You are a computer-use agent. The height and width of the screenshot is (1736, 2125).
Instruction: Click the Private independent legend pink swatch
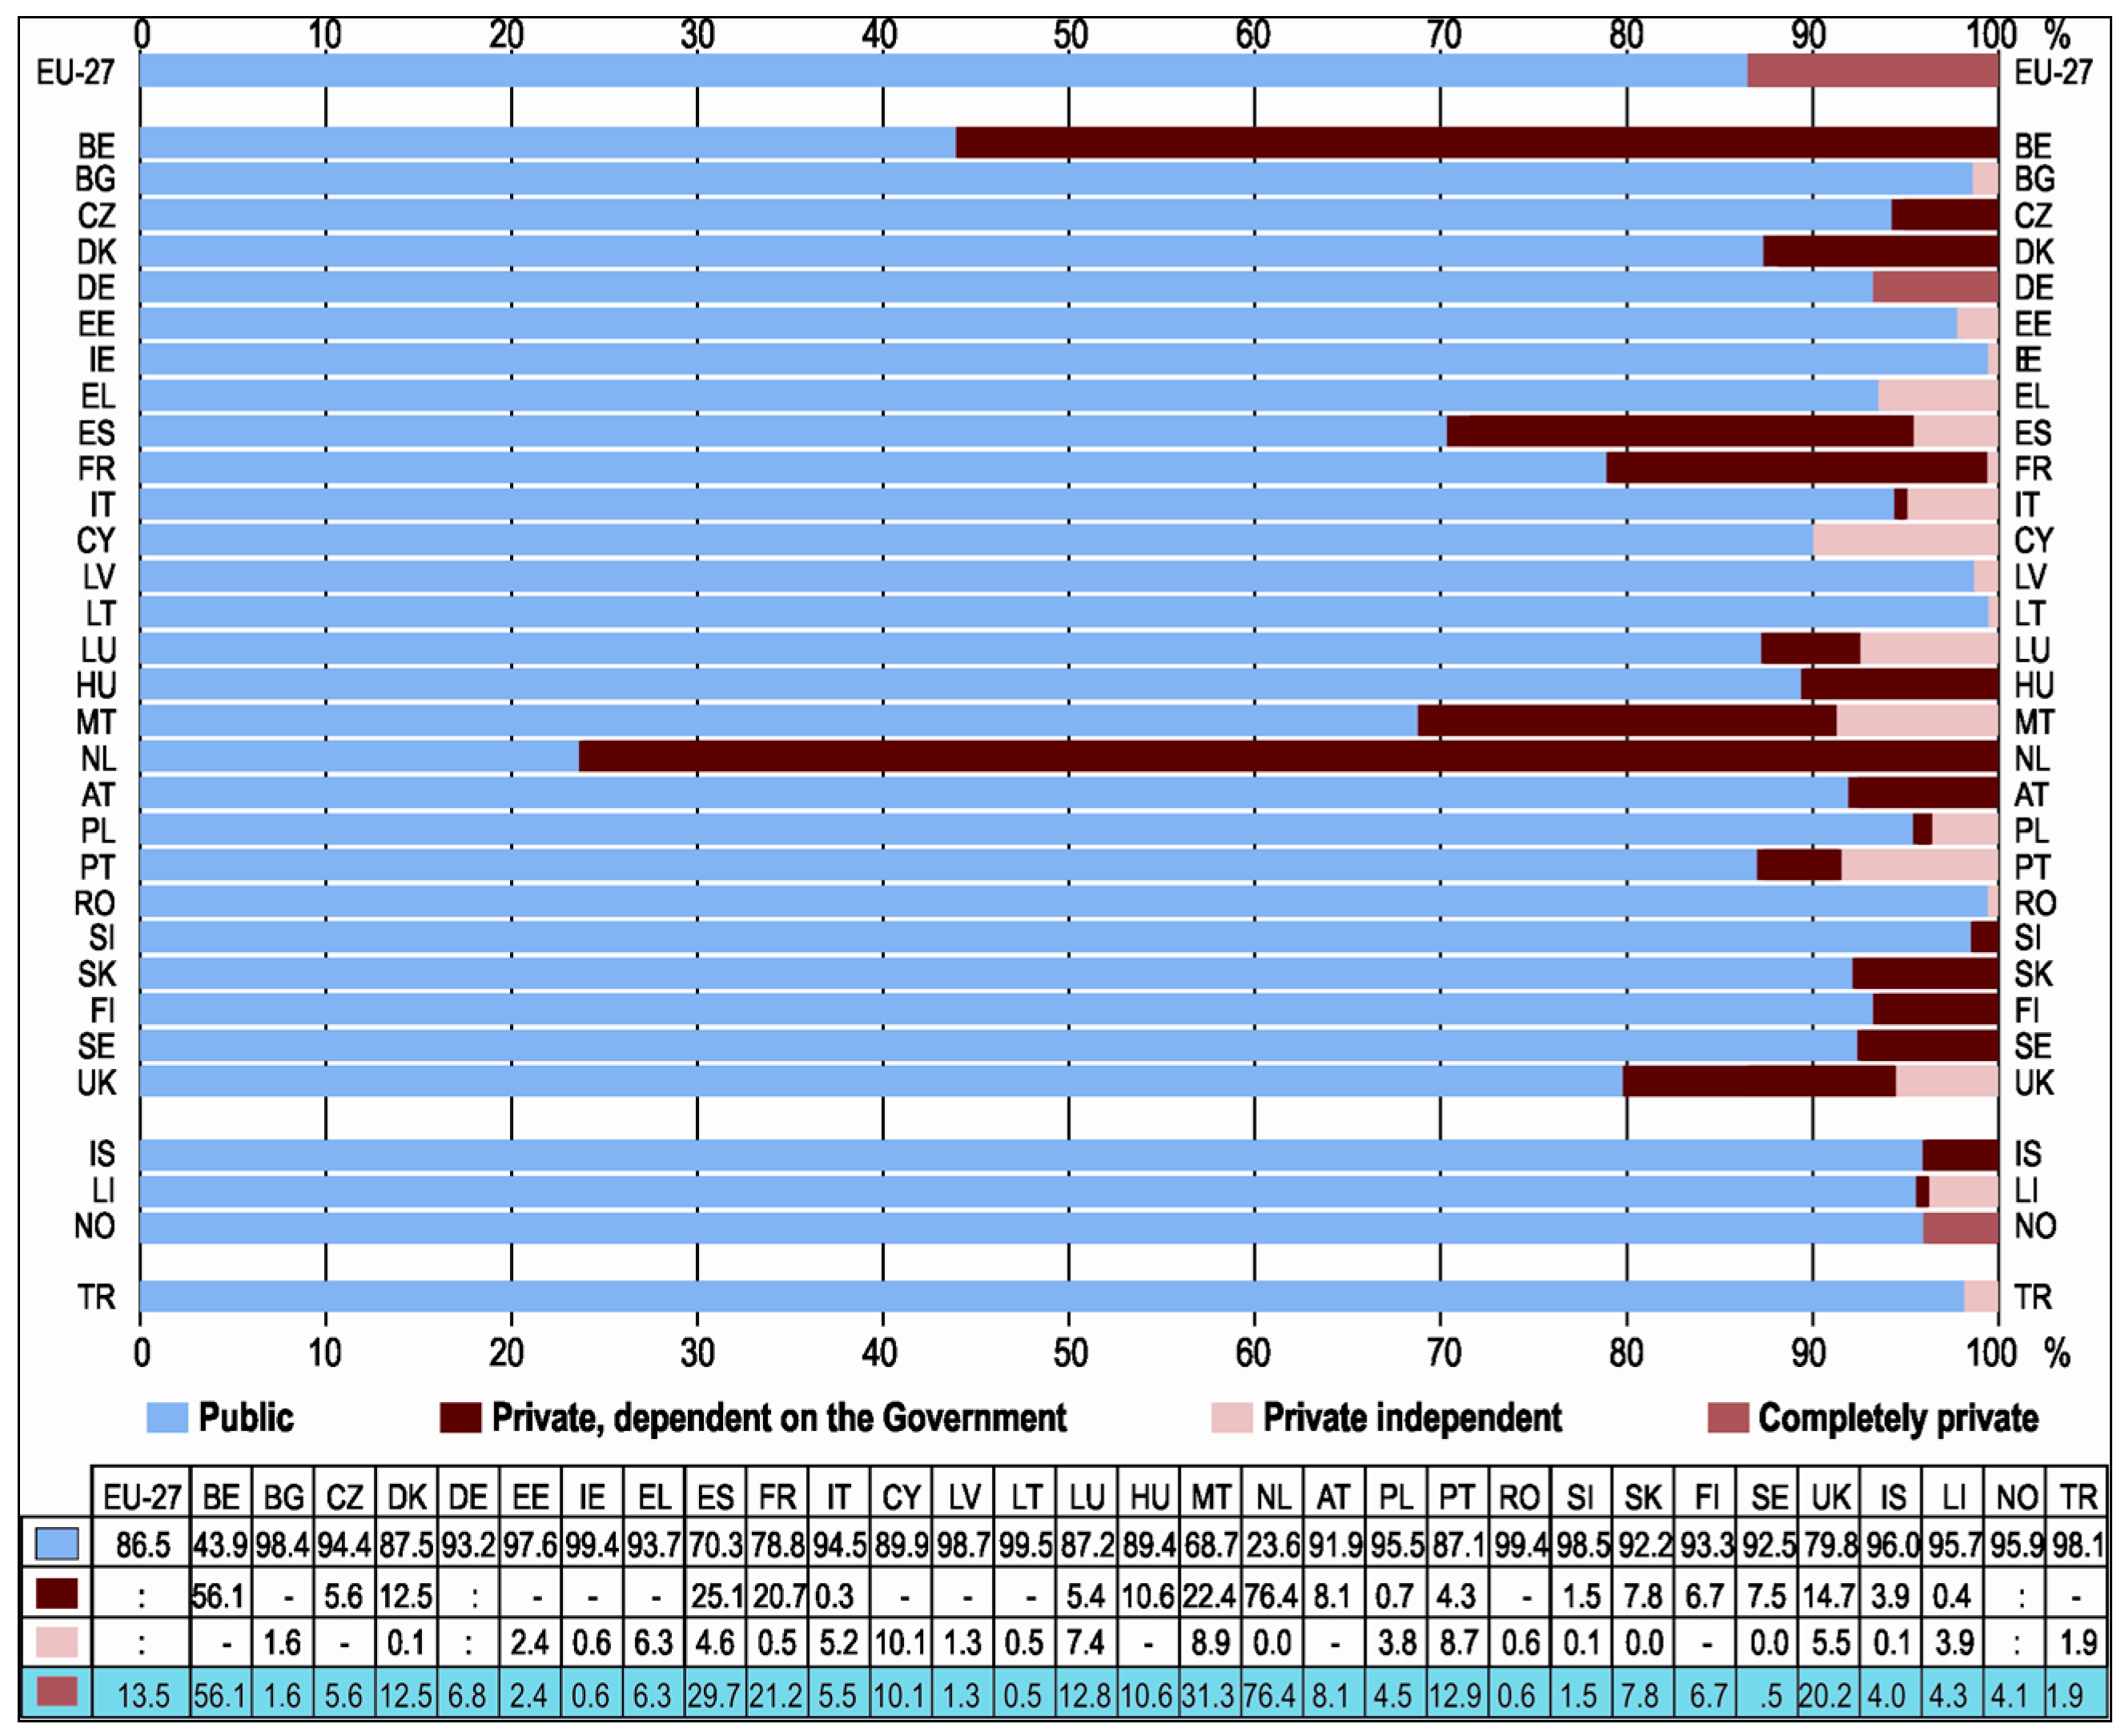(x=1232, y=1417)
